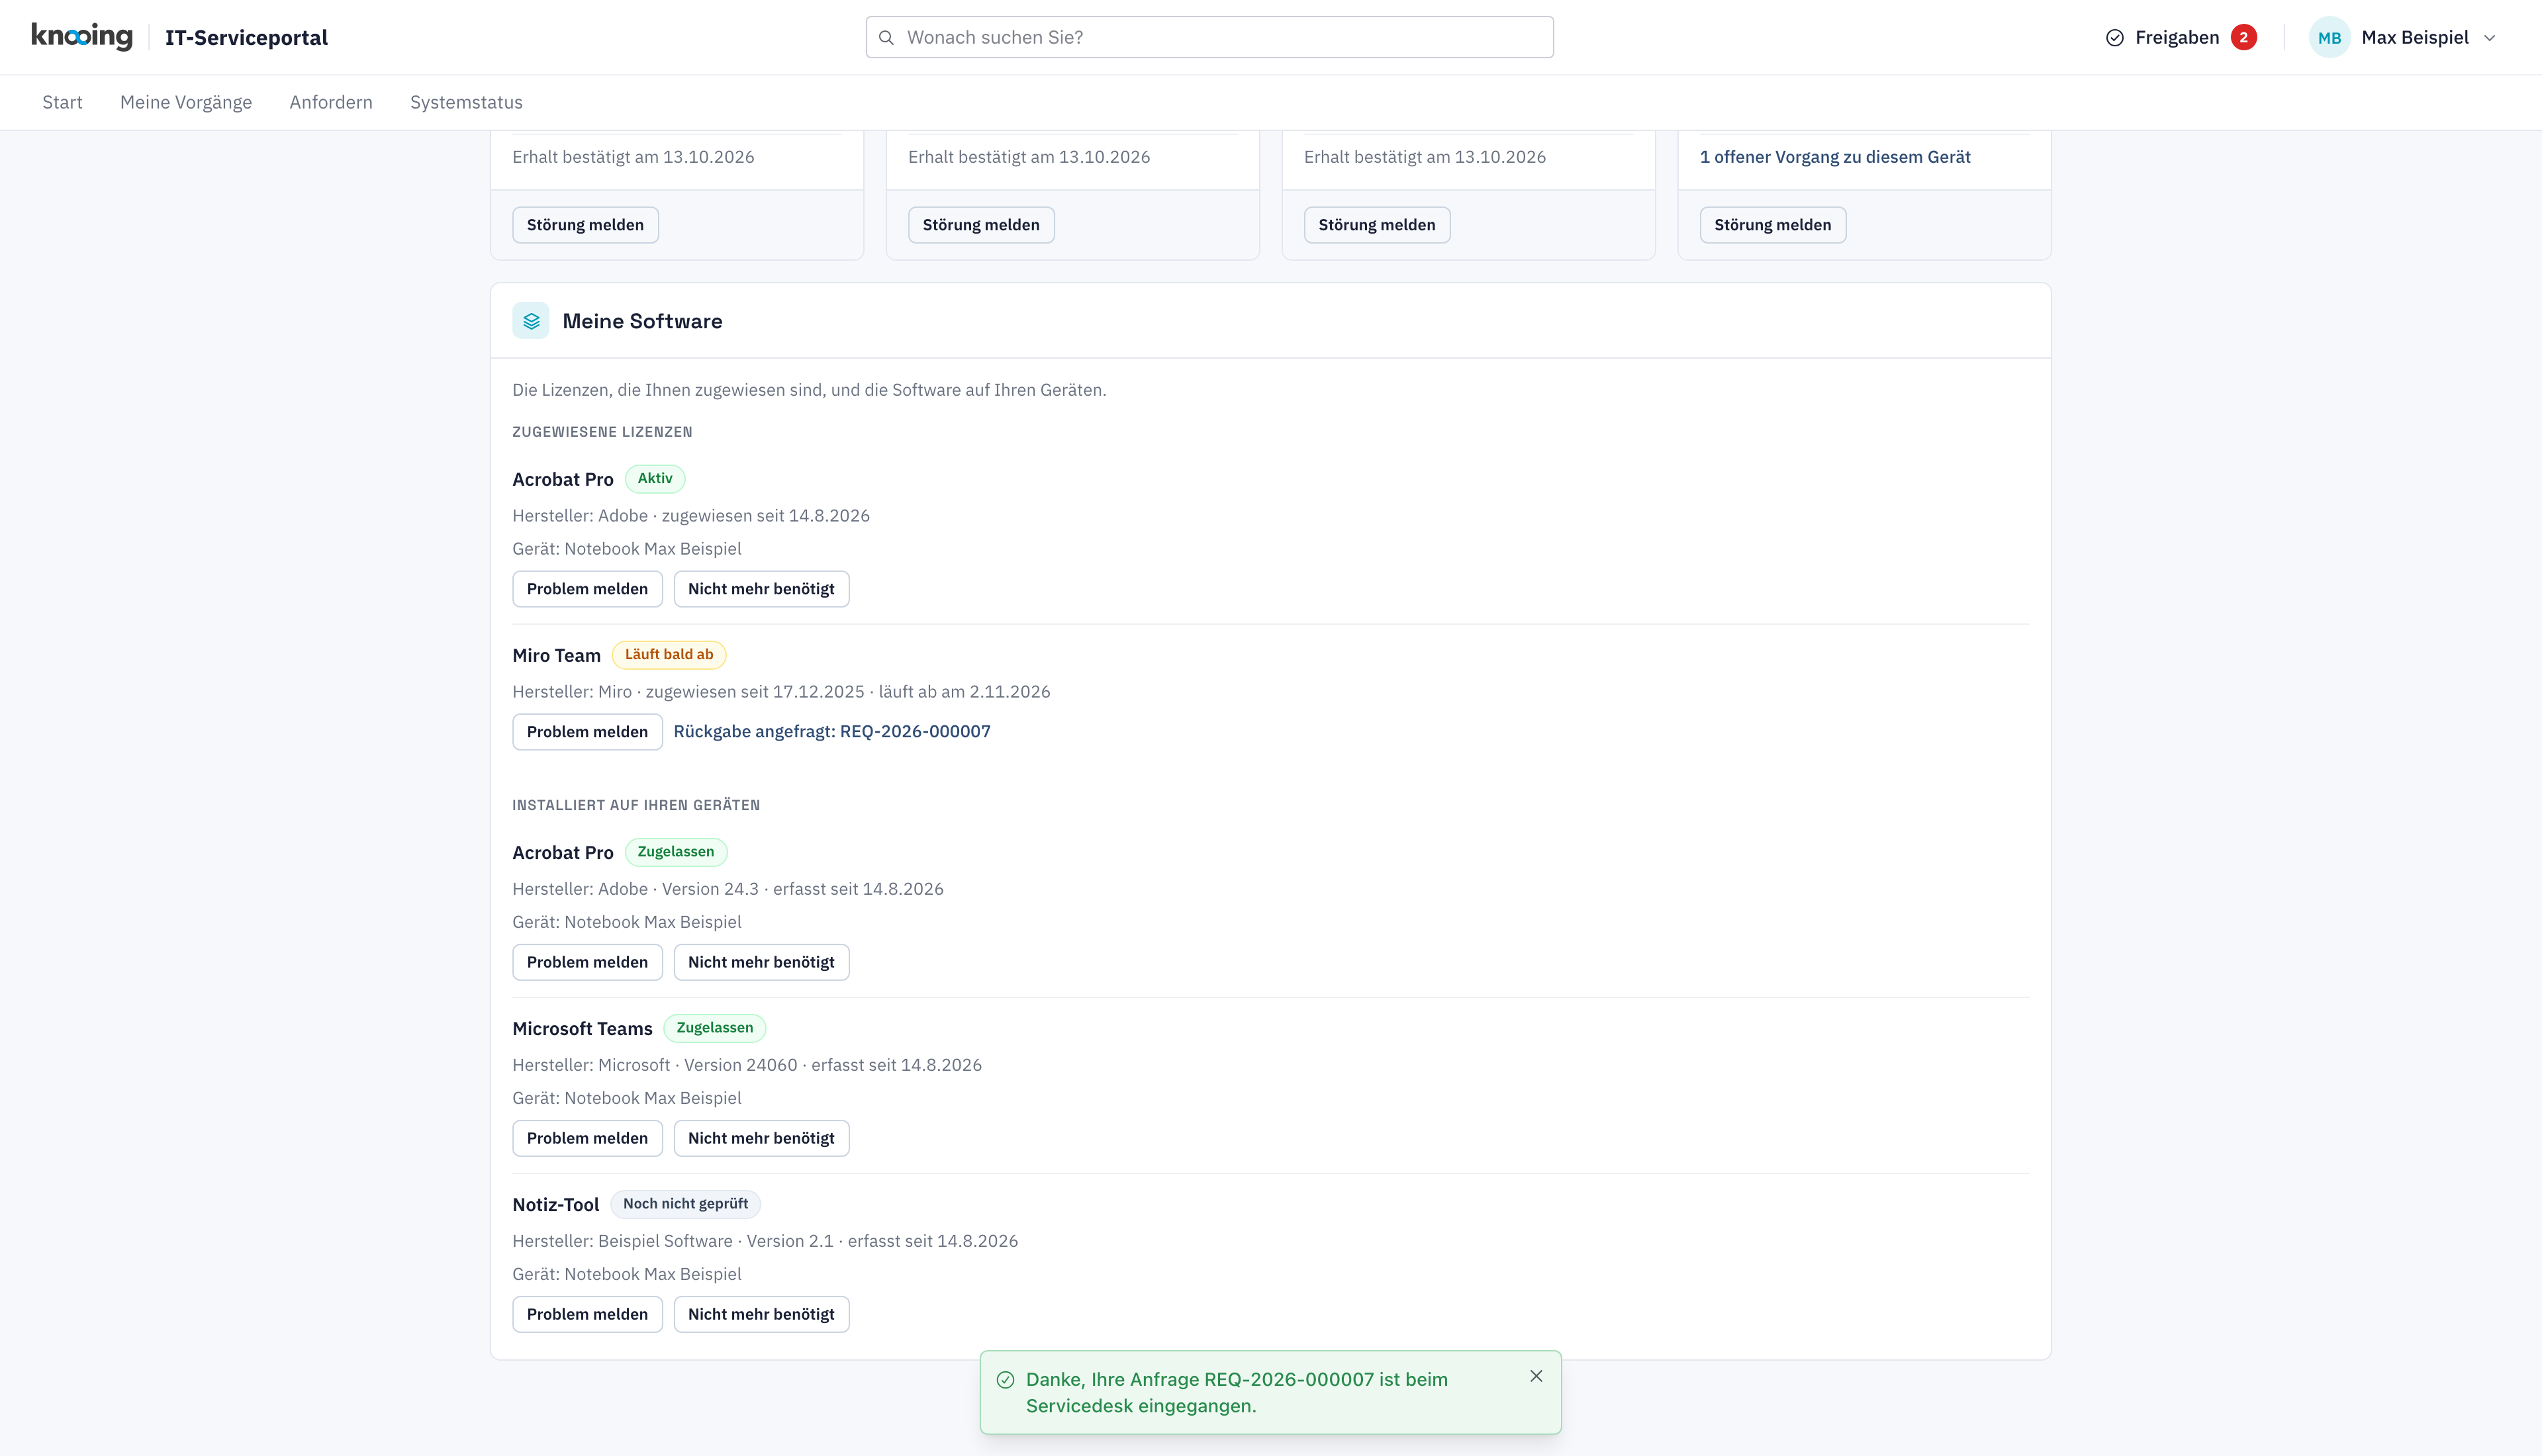Open the red Freigaben badge showing 2

pos(2243,37)
